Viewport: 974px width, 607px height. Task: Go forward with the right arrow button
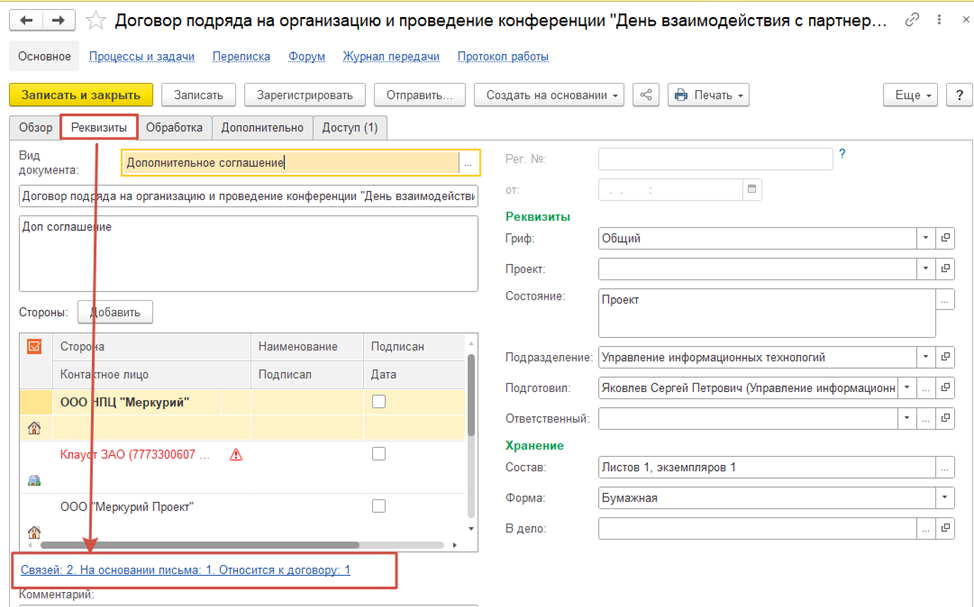coord(58,21)
